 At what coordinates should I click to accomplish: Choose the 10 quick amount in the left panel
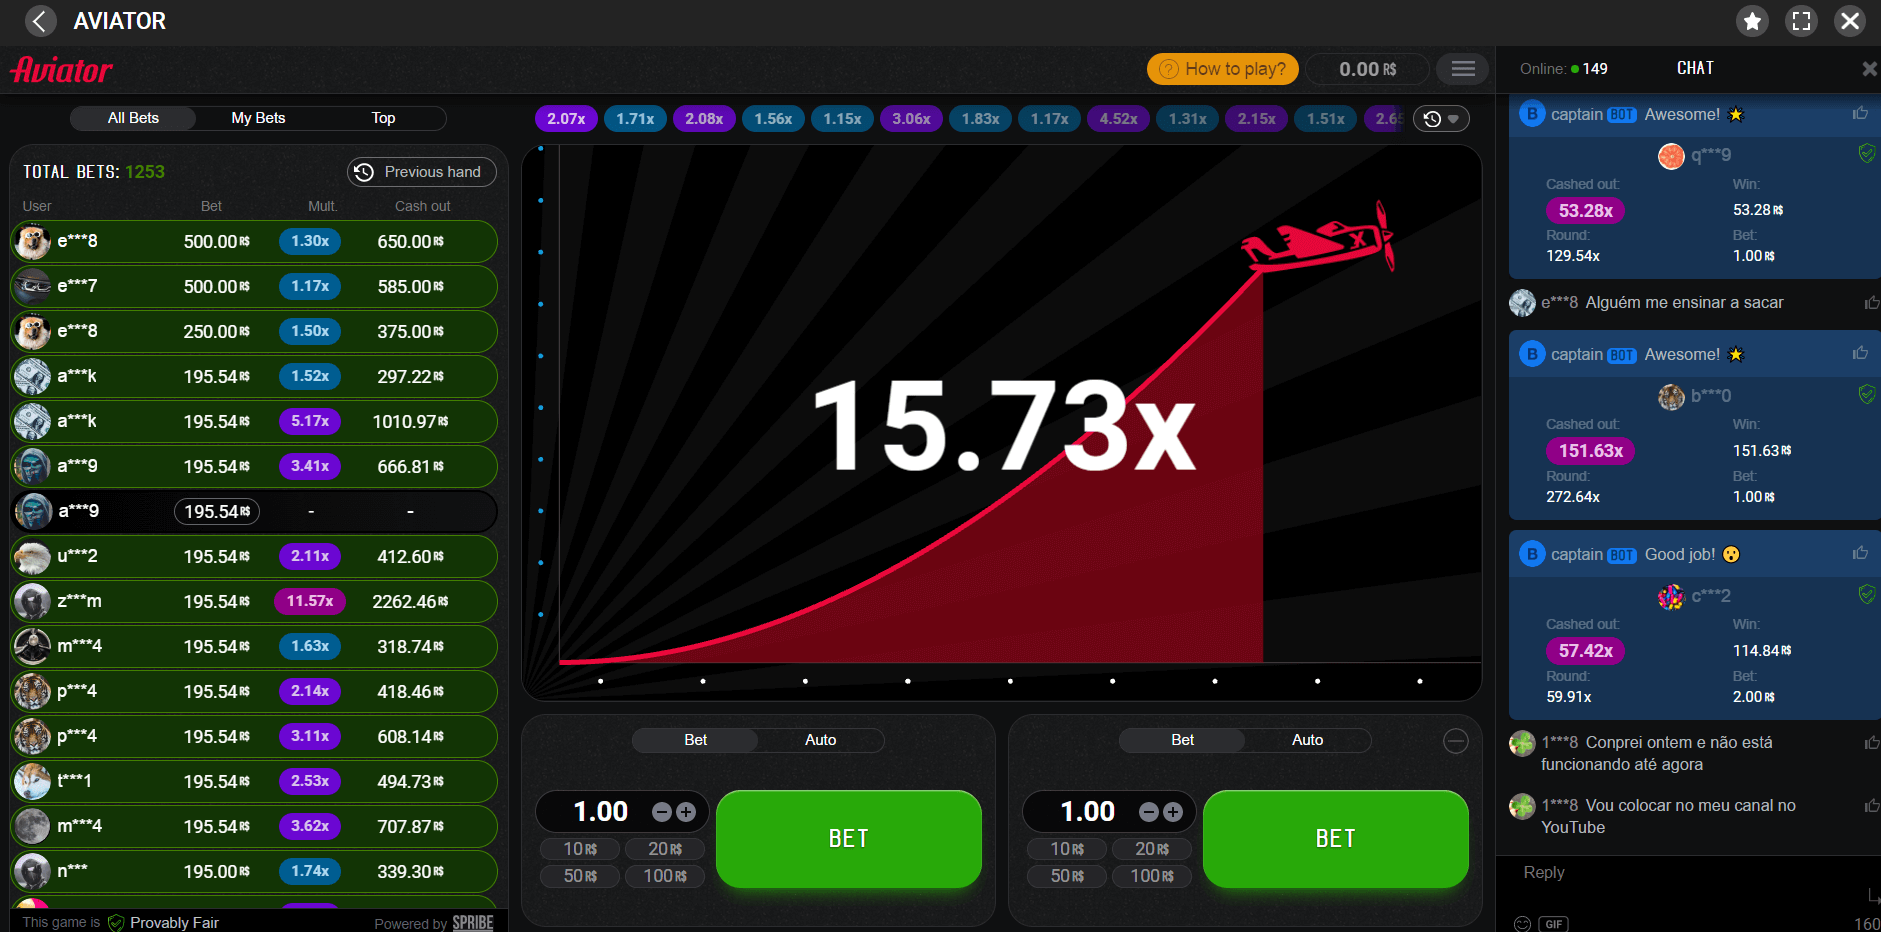point(580,849)
